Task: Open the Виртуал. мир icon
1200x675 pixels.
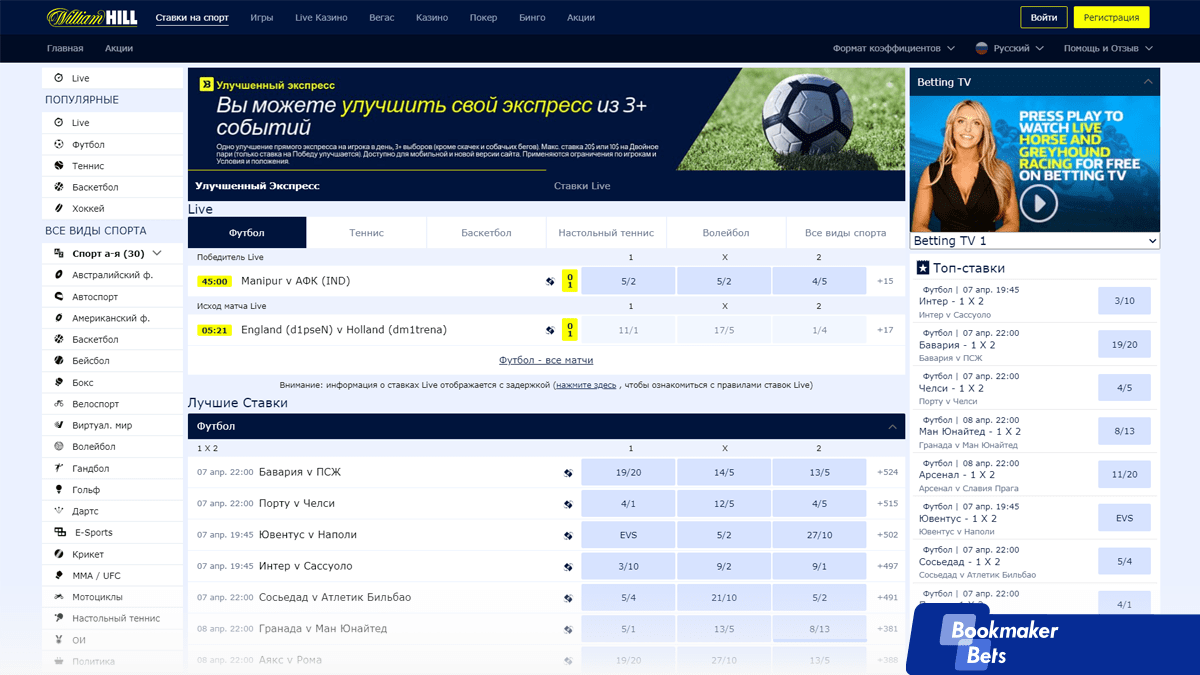Action: tap(59, 426)
